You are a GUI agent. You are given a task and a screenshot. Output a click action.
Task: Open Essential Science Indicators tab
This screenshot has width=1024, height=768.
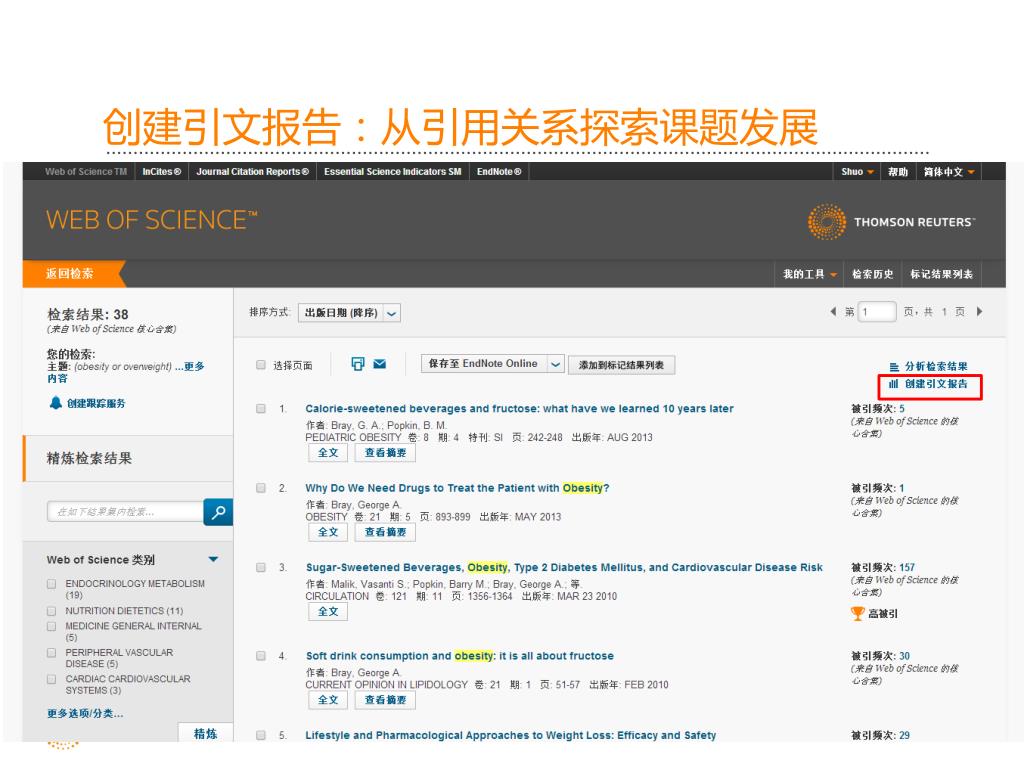click(x=392, y=172)
